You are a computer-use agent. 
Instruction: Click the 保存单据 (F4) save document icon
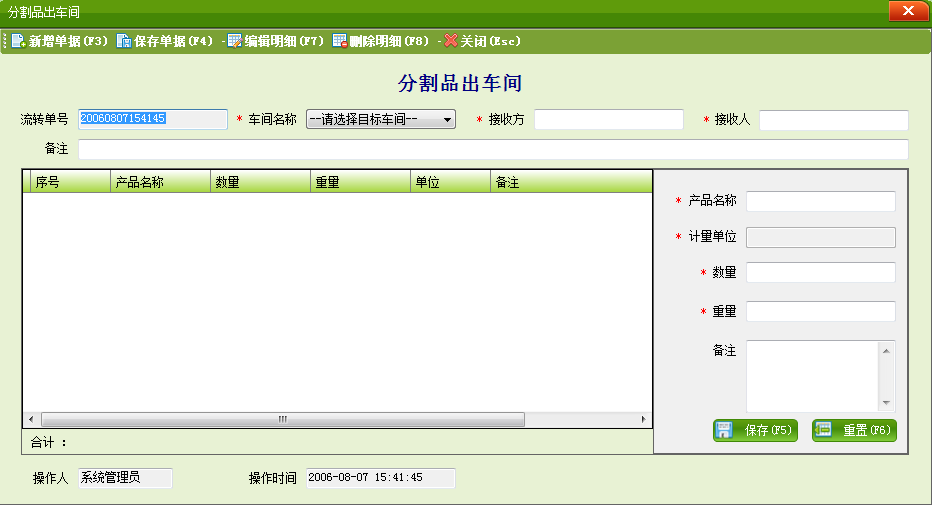(124, 41)
